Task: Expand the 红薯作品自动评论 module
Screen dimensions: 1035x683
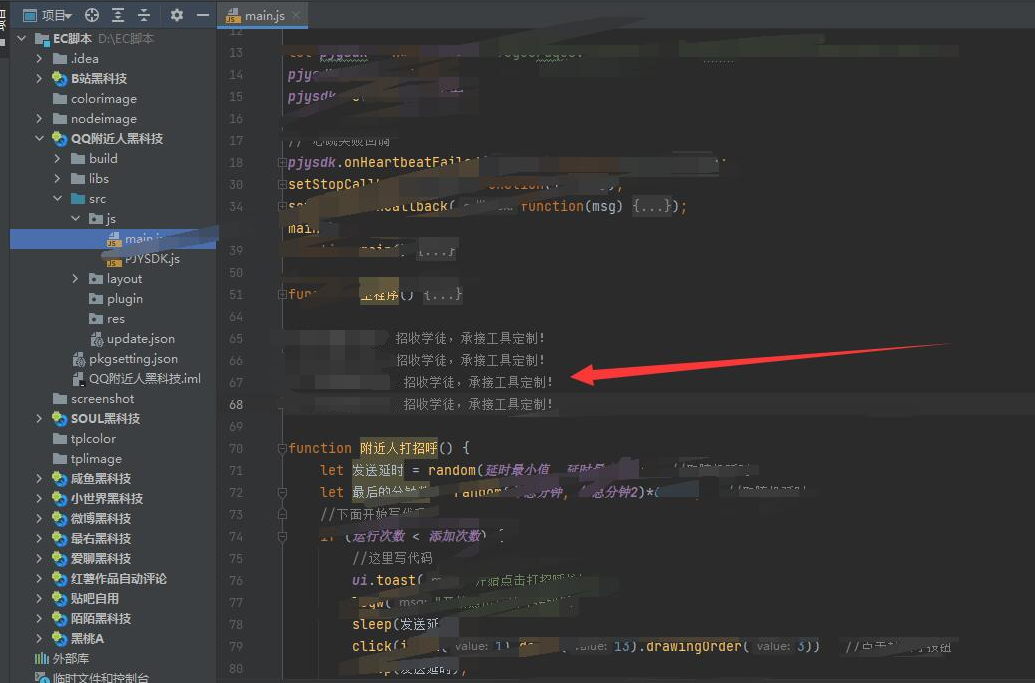Action: (40, 578)
